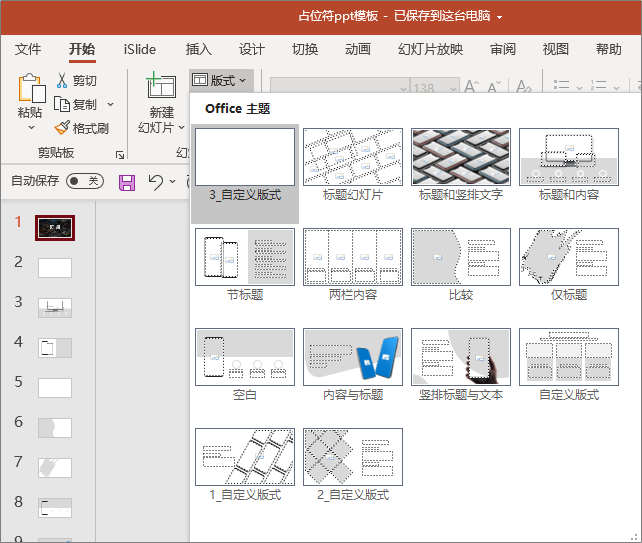Choose the 1_自定义版式 layout

click(245, 465)
